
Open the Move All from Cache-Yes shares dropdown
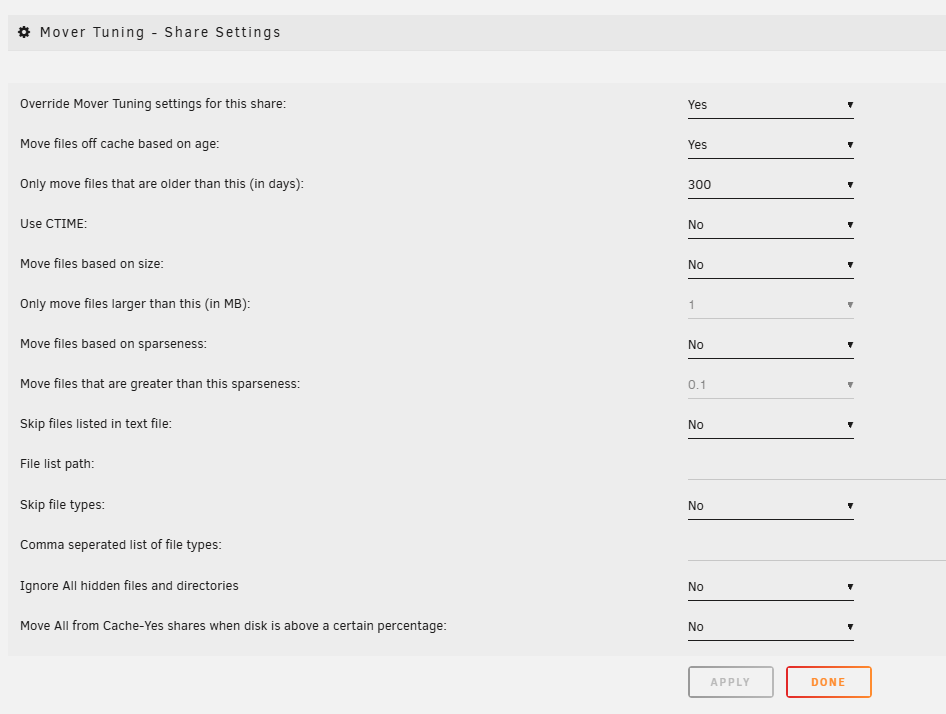770,626
